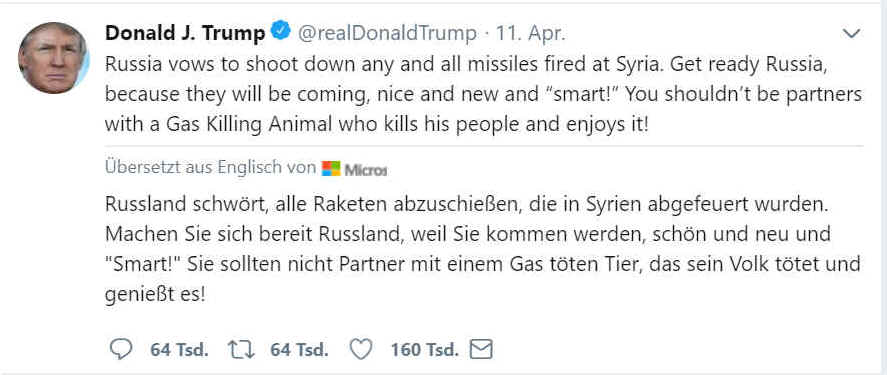Viewport: 887px width, 375px height.
Task: Like the tweet with heart icon
Action: click(x=361, y=350)
